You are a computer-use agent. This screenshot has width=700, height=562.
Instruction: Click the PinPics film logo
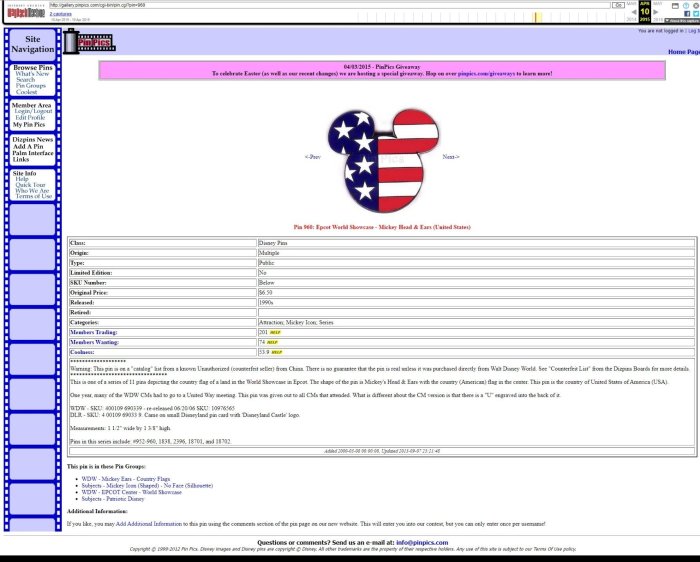pos(89,42)
